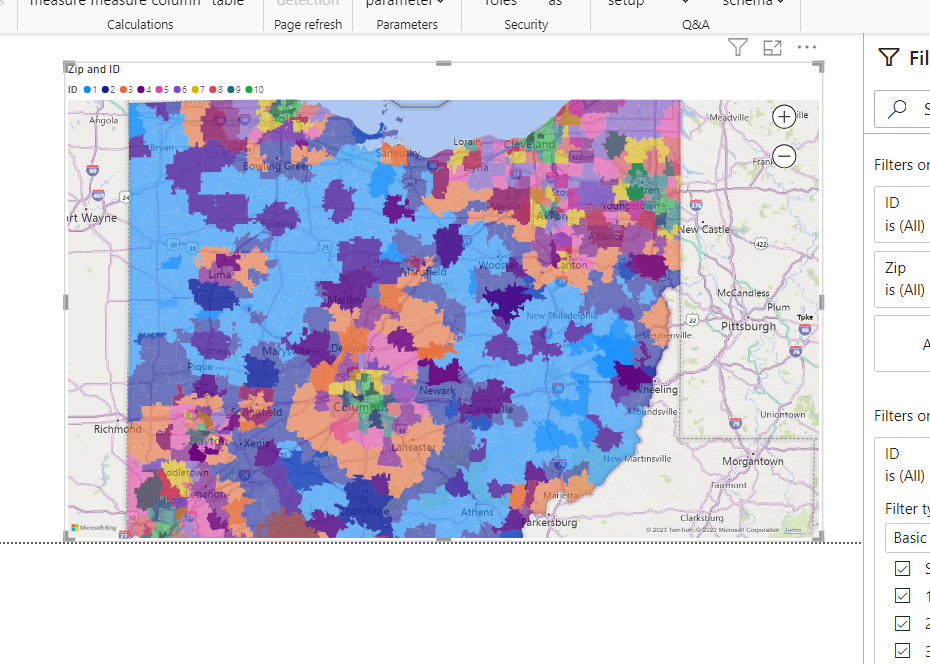Image resolution: width=930 pixels, height=664 pixels.
Task: Click the Bowling Green label on the map
Action: 278,167
